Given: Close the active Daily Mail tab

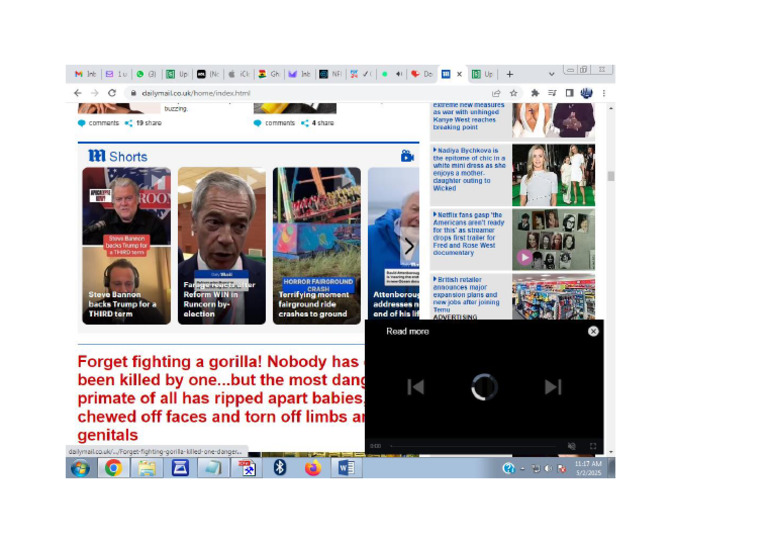Looking at the screenshot, I should (x=459, y=74).
